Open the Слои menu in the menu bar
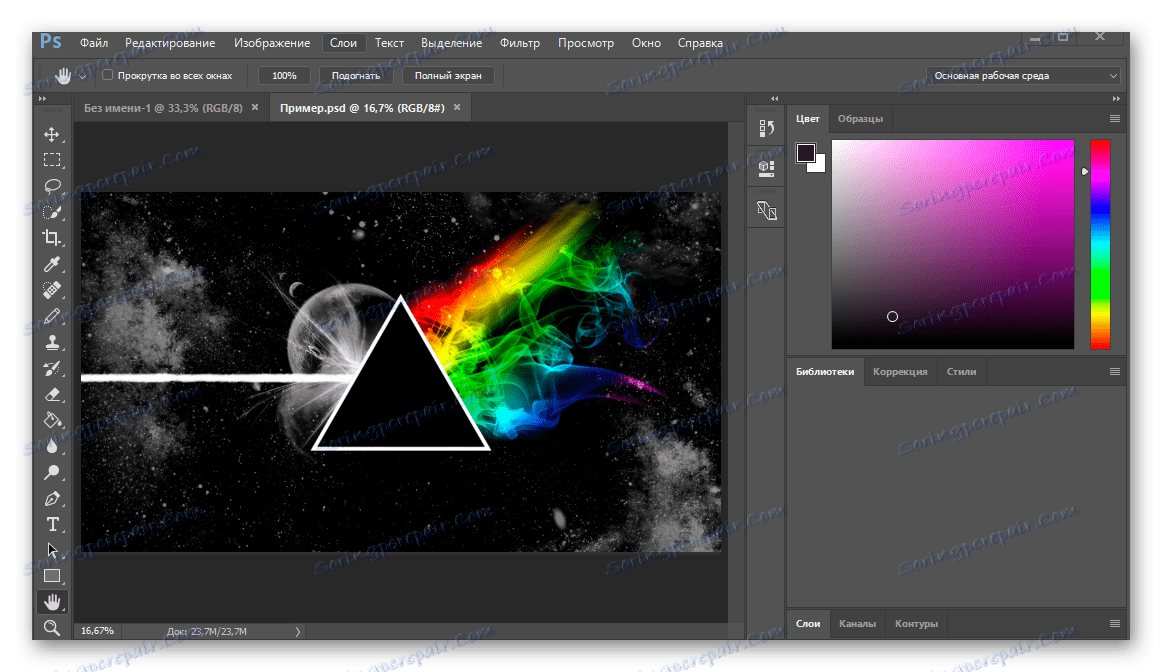Viewport: 1162px width, 672px height. [x=343, y=43]
